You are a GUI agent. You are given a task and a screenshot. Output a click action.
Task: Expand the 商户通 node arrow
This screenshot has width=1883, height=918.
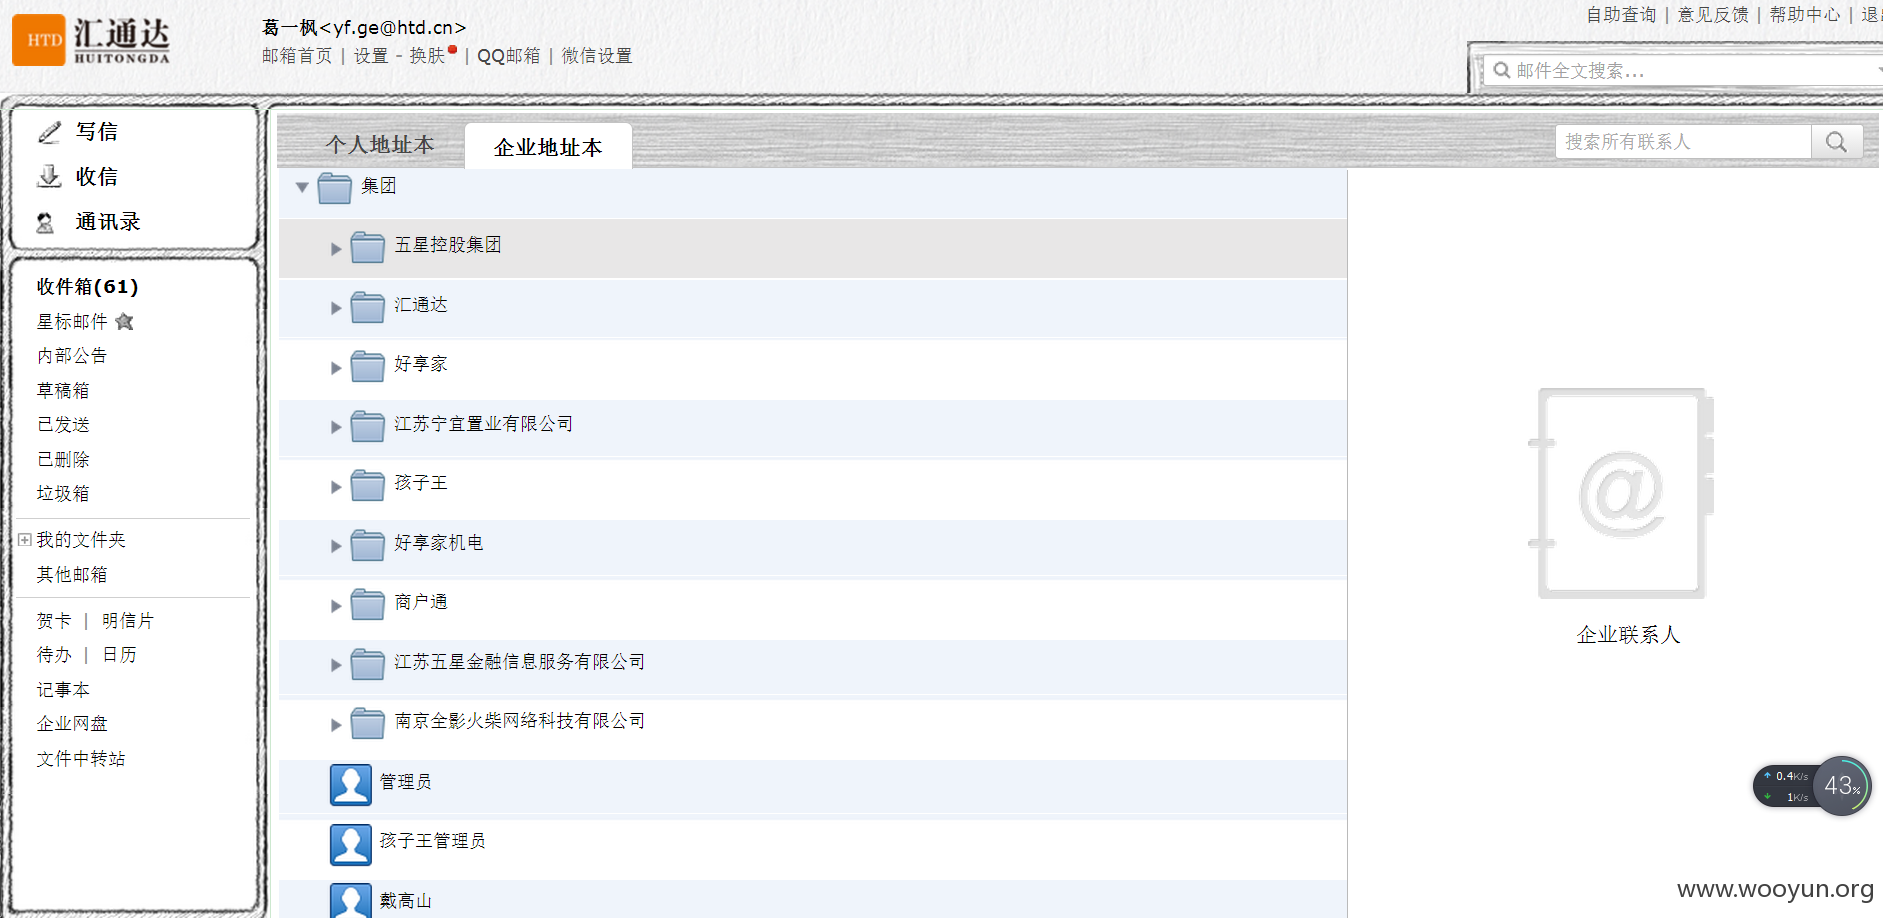(336, 606)
